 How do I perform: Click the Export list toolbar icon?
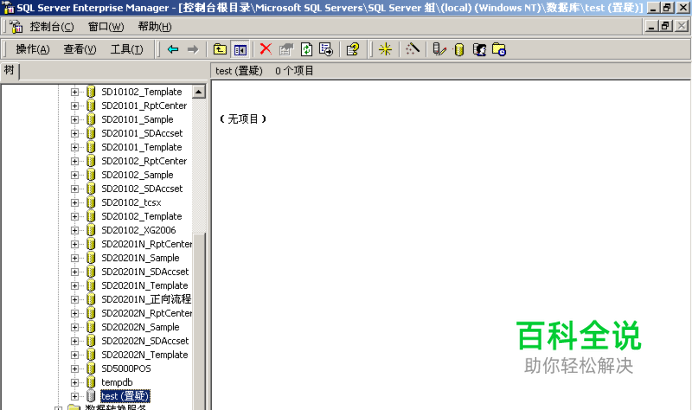pyautogui.click(x=326, y=49)
